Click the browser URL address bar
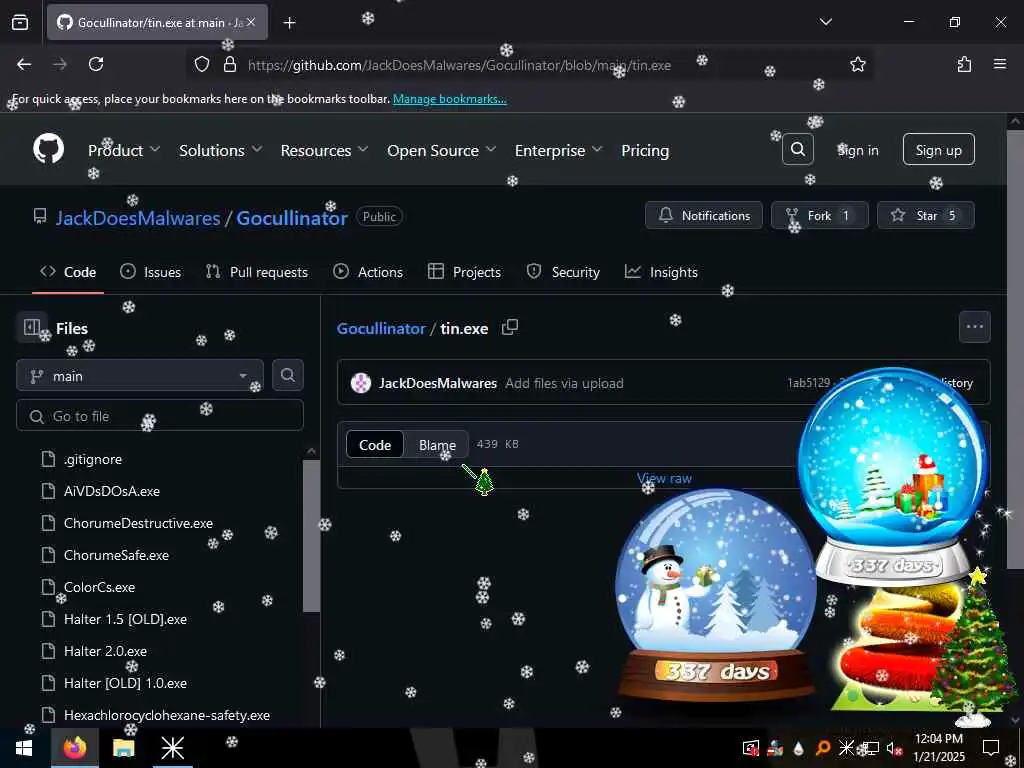 (x=529, y=65)
